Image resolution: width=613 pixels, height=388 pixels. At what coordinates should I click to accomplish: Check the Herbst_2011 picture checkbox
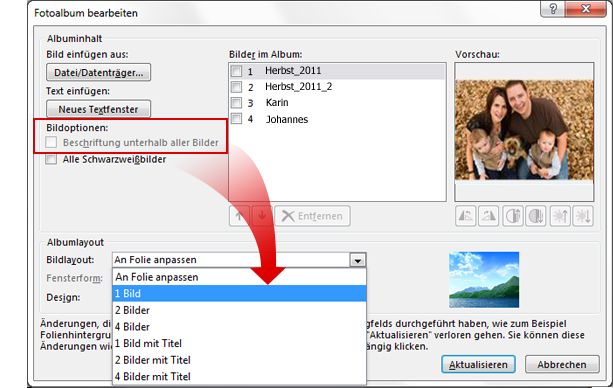tap(236, 71)
